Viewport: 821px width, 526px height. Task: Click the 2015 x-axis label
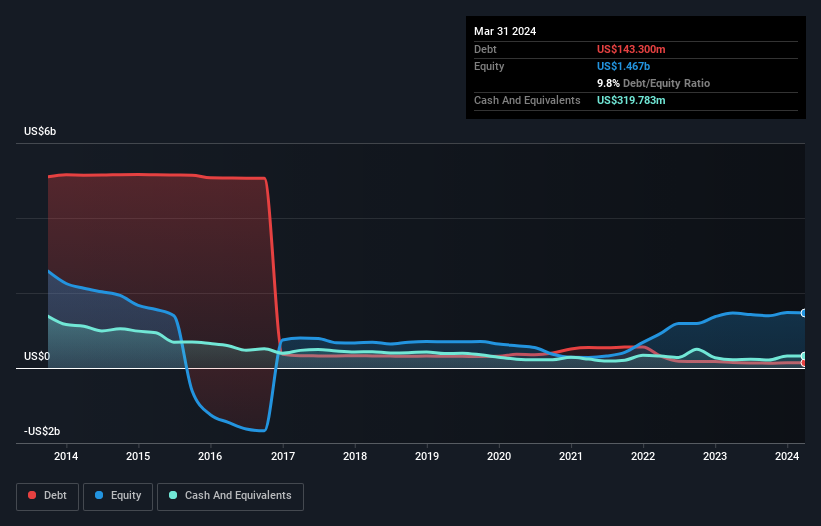click(138, 456)
